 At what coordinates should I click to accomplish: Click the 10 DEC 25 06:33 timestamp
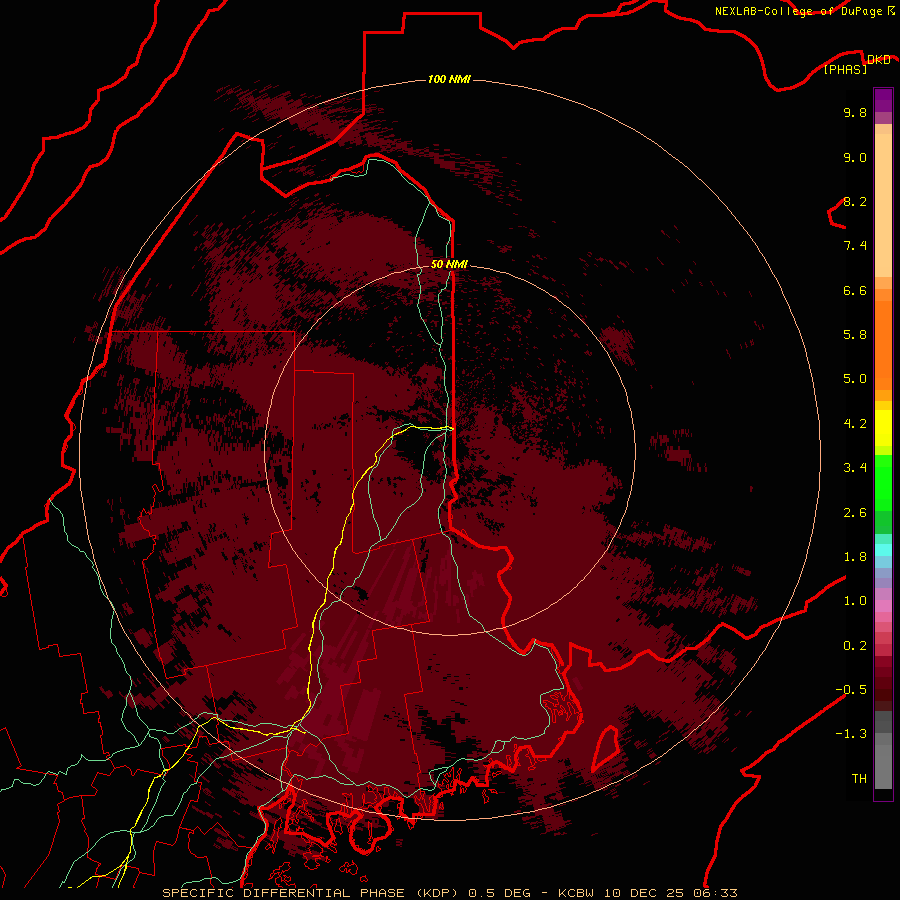coord(669,893)
